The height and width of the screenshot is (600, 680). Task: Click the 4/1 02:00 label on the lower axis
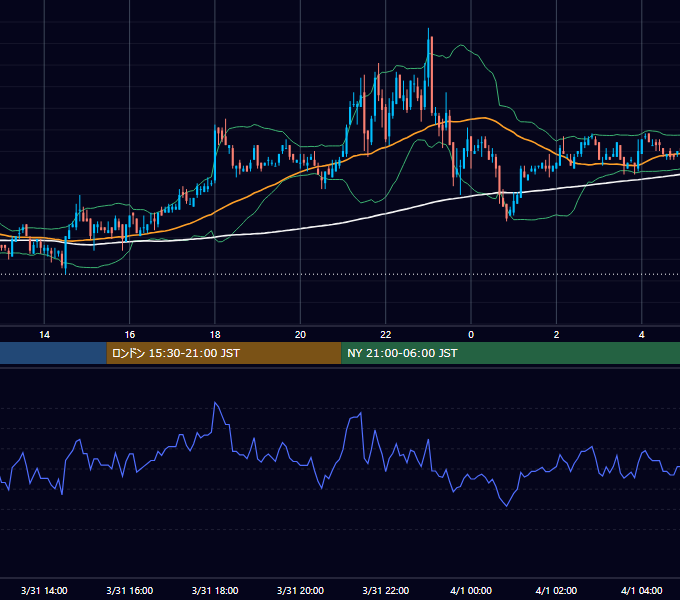(556, 590)
